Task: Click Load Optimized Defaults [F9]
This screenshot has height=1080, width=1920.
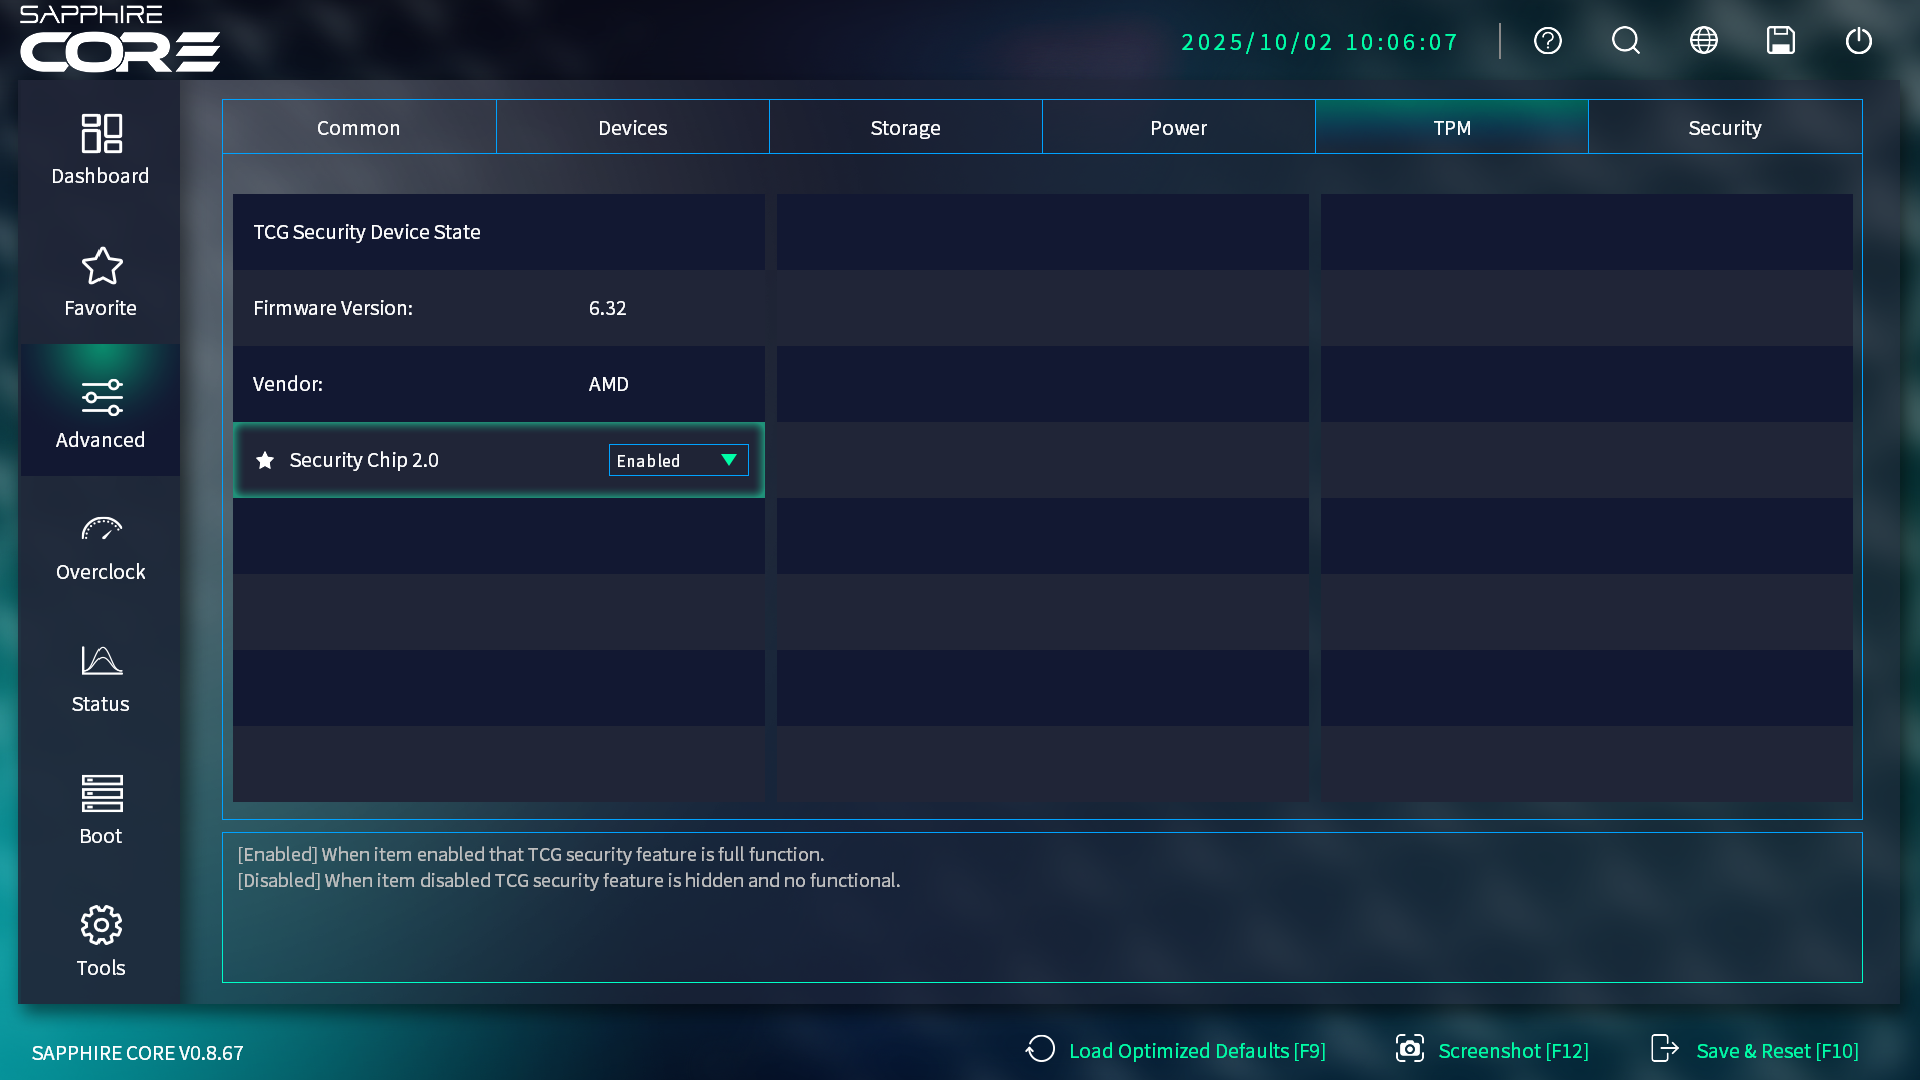Action: [x=1176, y=1050]
